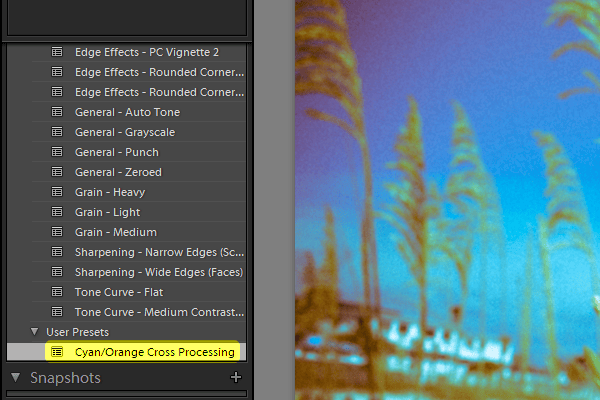Click the icon of Cyan/Orange Cross Processing preset
The image size is (600, 400).
57,351
